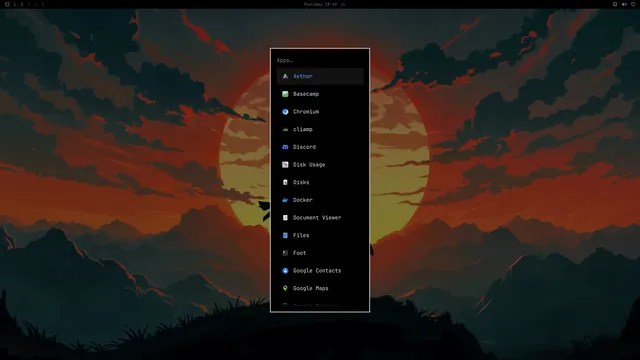The width and height of the screenshot is (640, 360).
Task: Launch Google Maps via its pin icon
Action: (285, 288)
